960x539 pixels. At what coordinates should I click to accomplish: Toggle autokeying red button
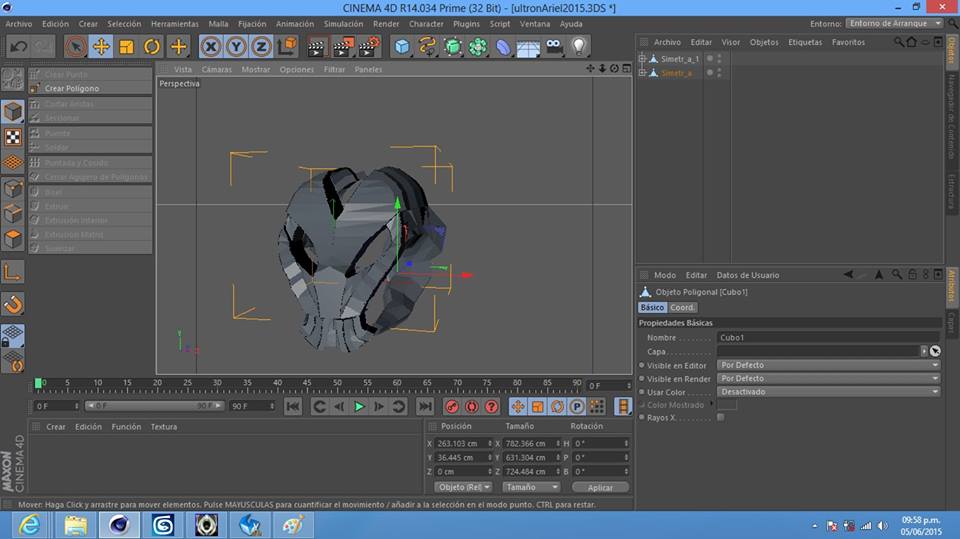pyautogui.click(x=471, y=406)
